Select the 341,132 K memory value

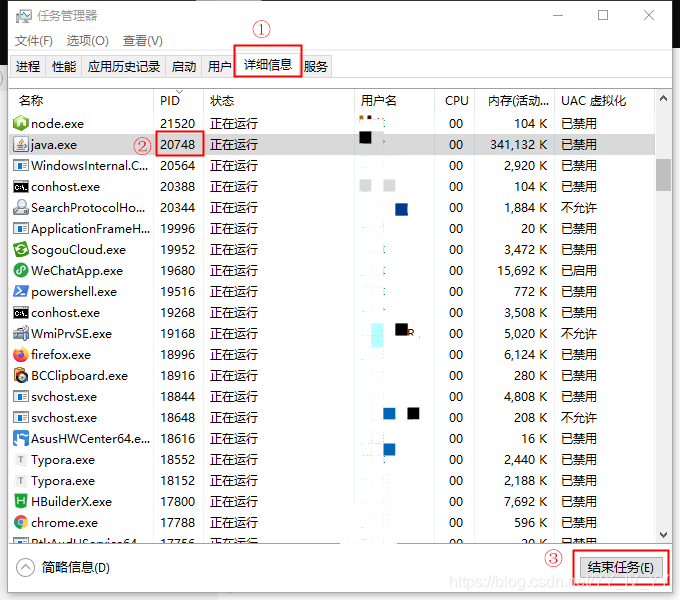coord(519,144)
